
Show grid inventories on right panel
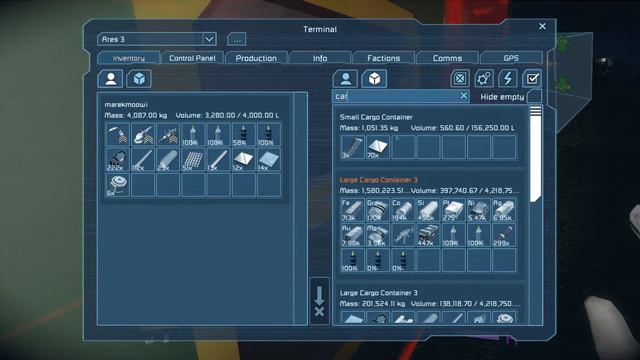[x=374, y=78]
